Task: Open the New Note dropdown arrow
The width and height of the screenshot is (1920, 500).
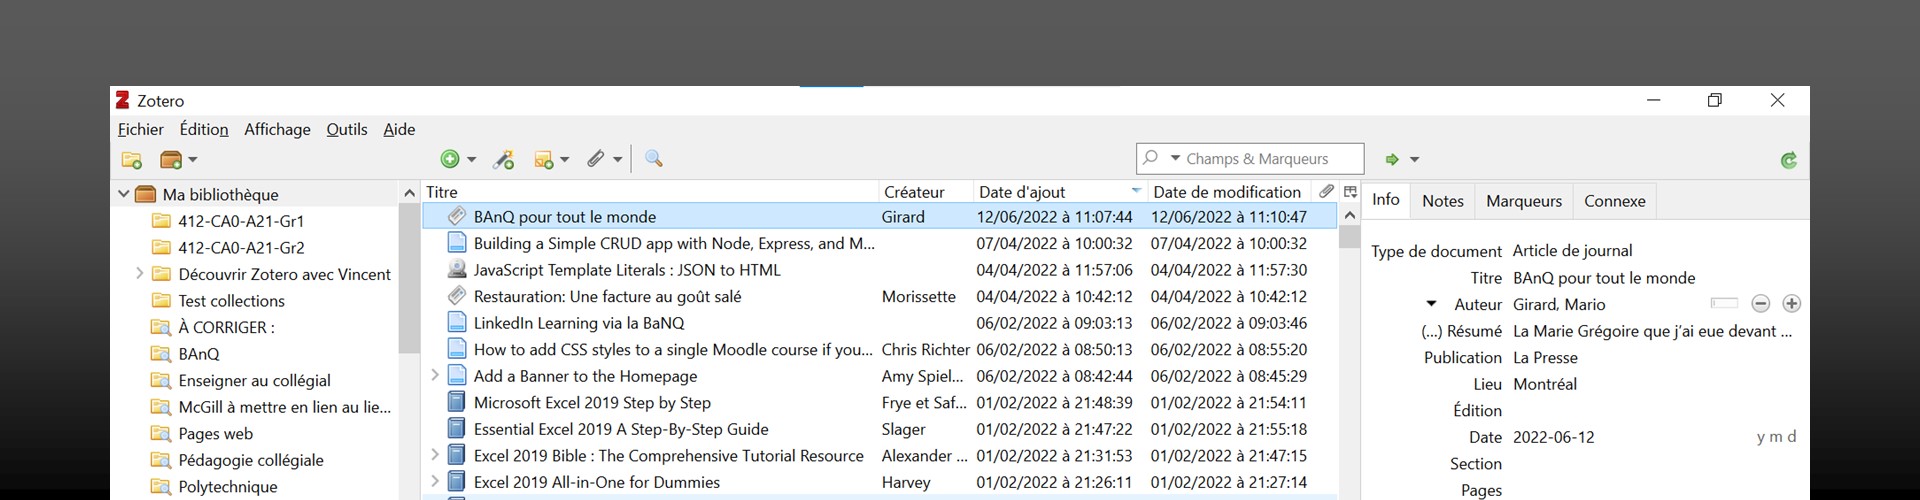Action: [564, 160]
